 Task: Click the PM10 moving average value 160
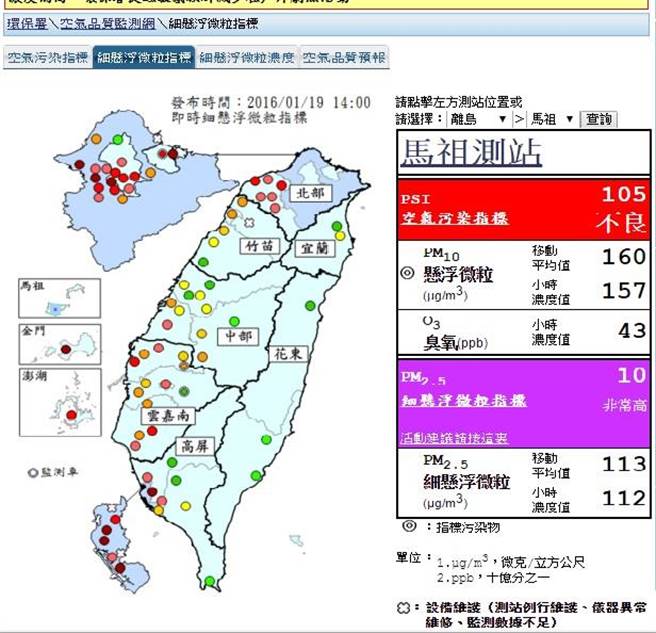click(x=623, y=256)
